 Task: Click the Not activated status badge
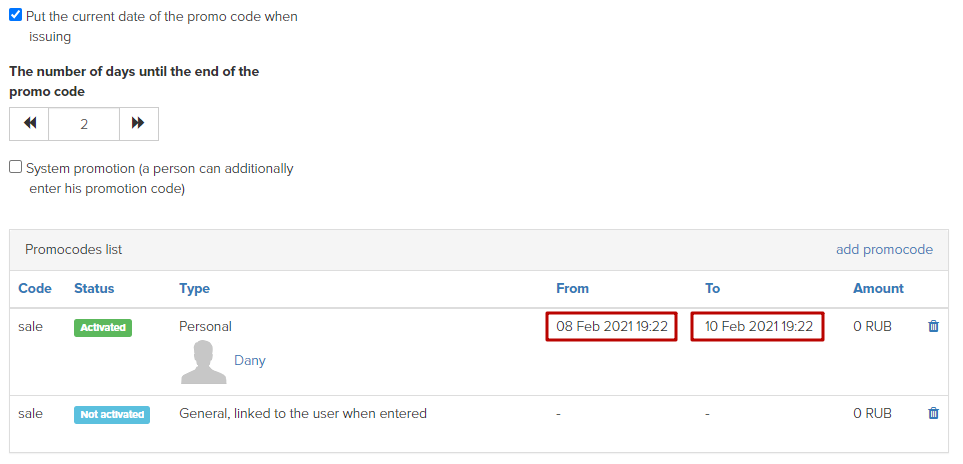(112, 415)
